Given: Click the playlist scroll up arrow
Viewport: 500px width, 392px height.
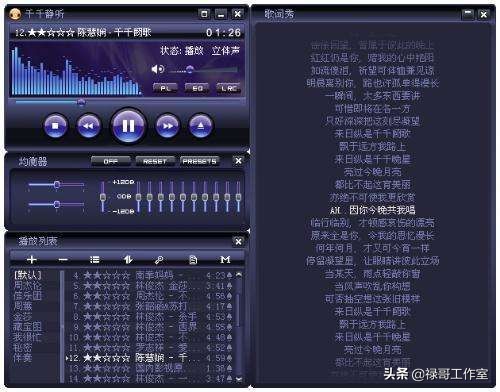Looking at the screenshot, I should 239,274.
